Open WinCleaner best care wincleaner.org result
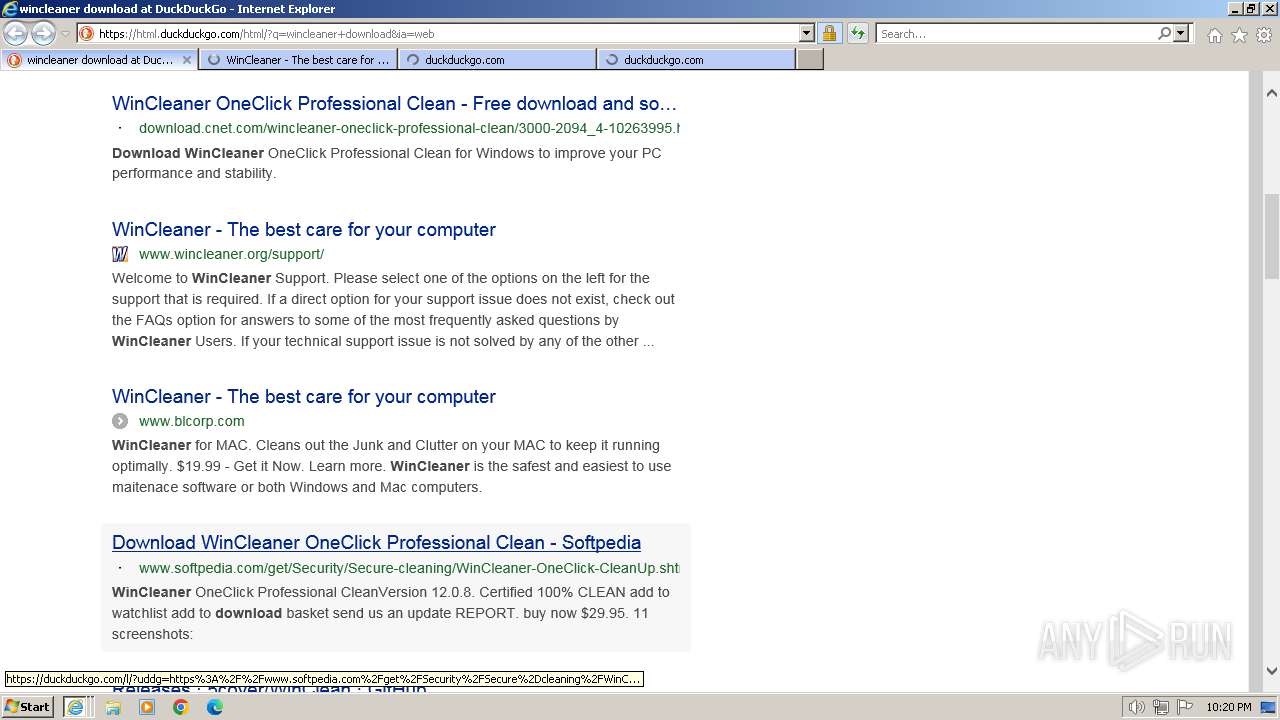The width and height of the screenshot is (1280, 720). coord(304,229)
